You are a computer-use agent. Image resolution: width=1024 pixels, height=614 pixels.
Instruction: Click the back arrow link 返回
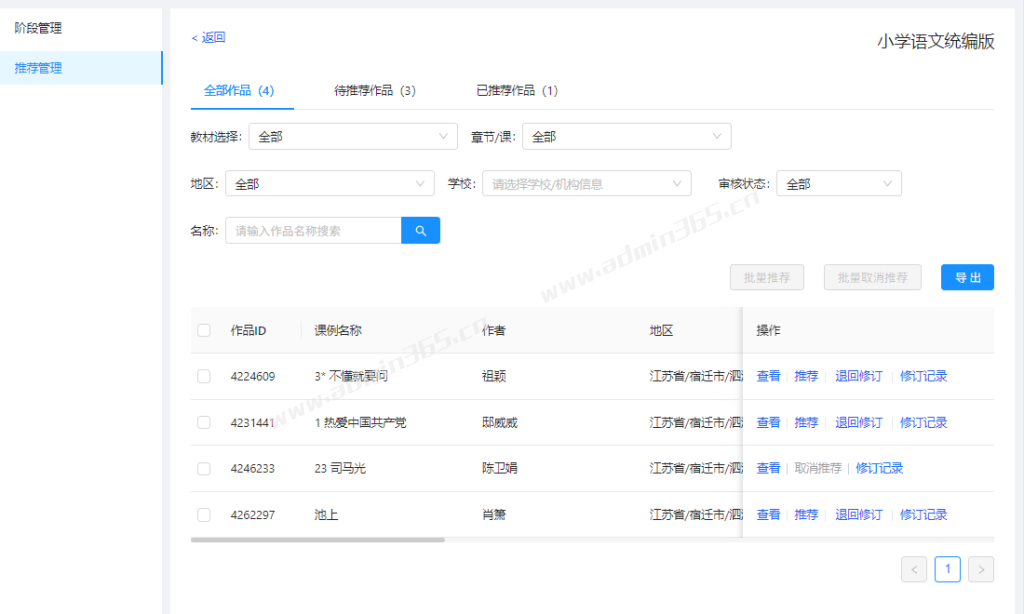point(209,38)
